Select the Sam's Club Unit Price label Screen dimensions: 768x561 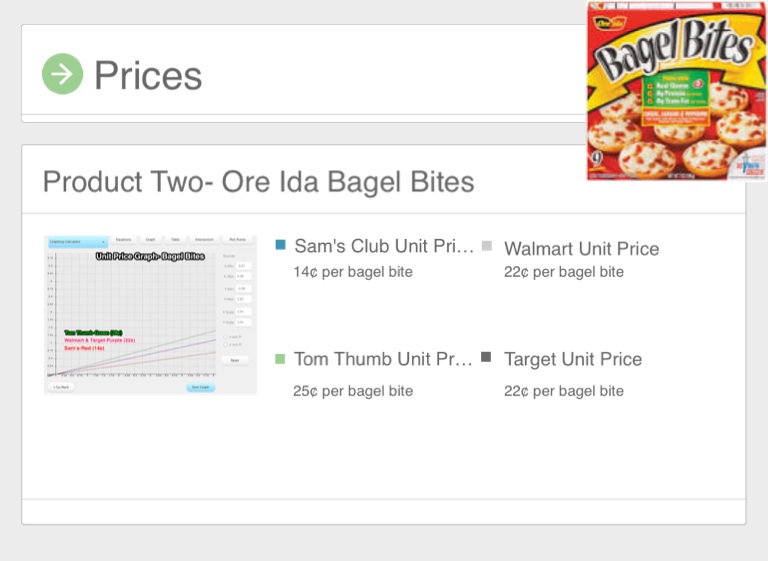click(x=384, y=247)
